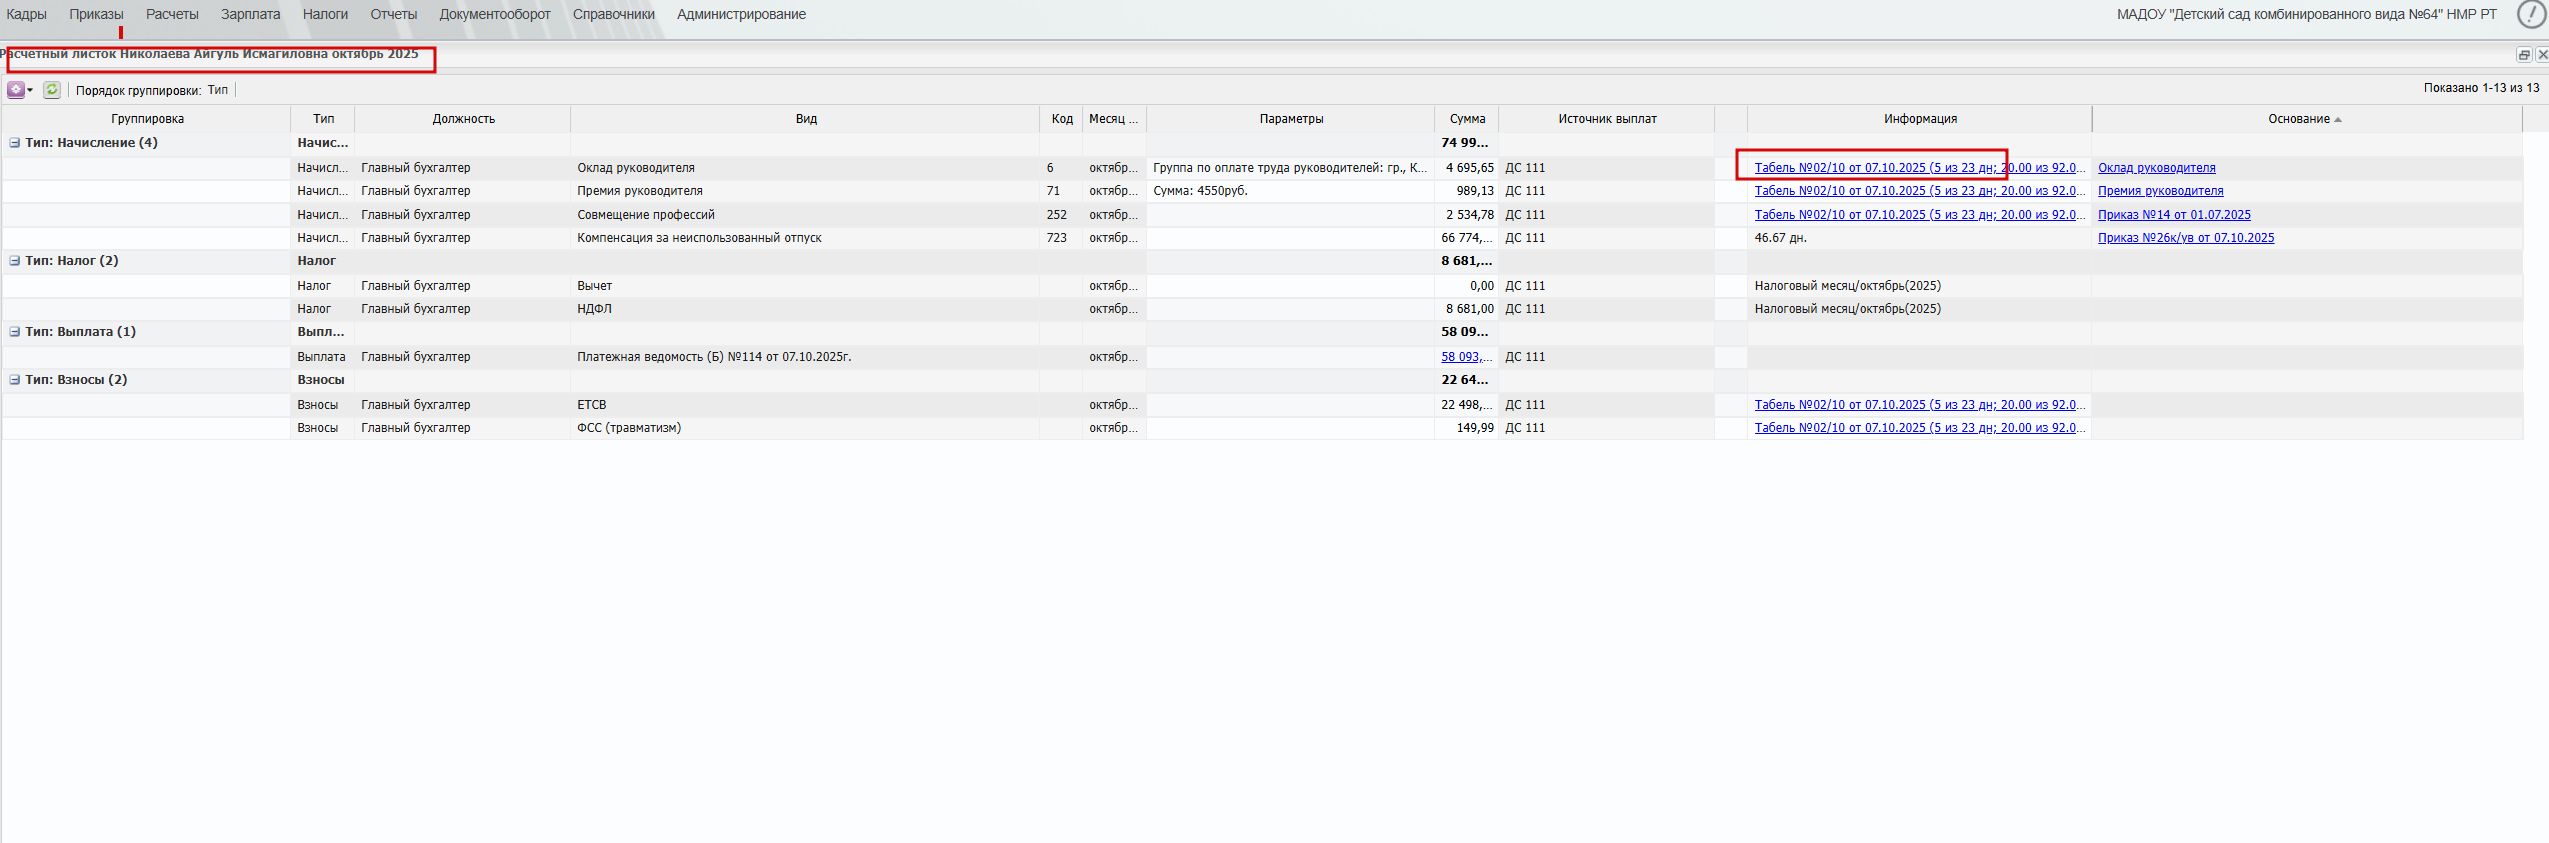Image resolution: width=2549 pixels, height=843 pixels.
Task: Click the 58 093 payment sum link
Action: point(1465,357)
